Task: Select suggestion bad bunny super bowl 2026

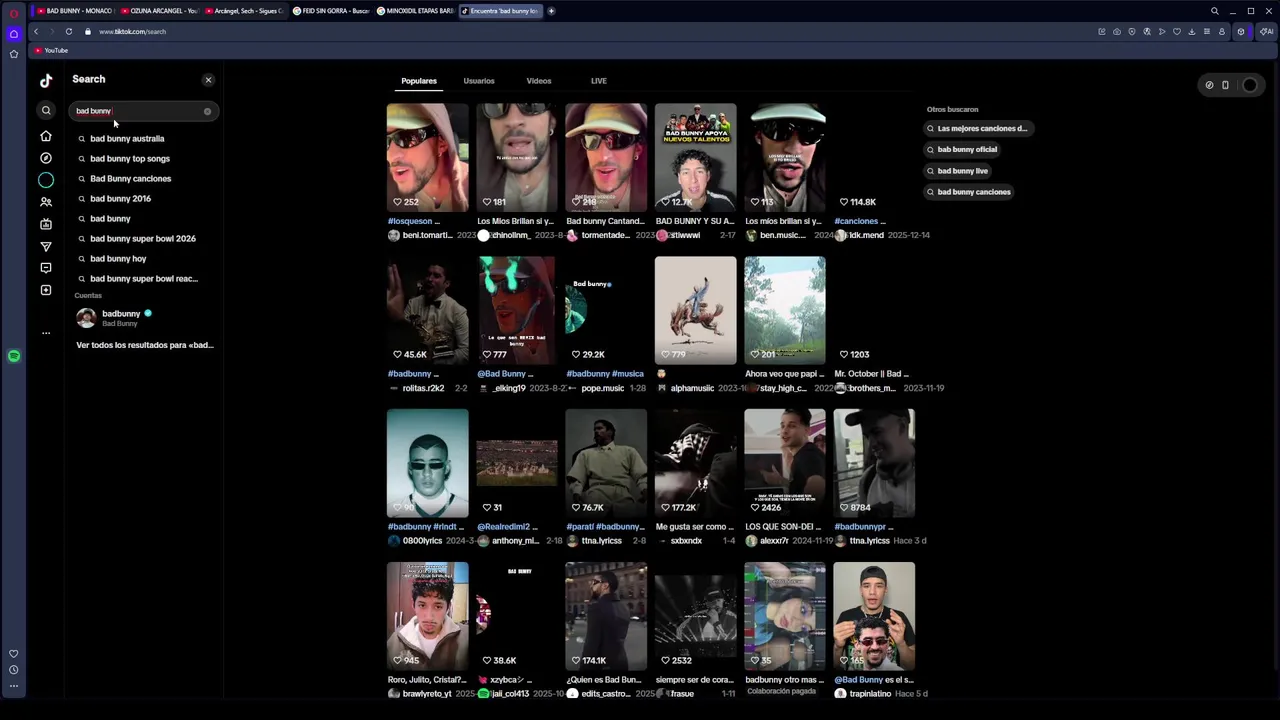Action: (143, 239)
